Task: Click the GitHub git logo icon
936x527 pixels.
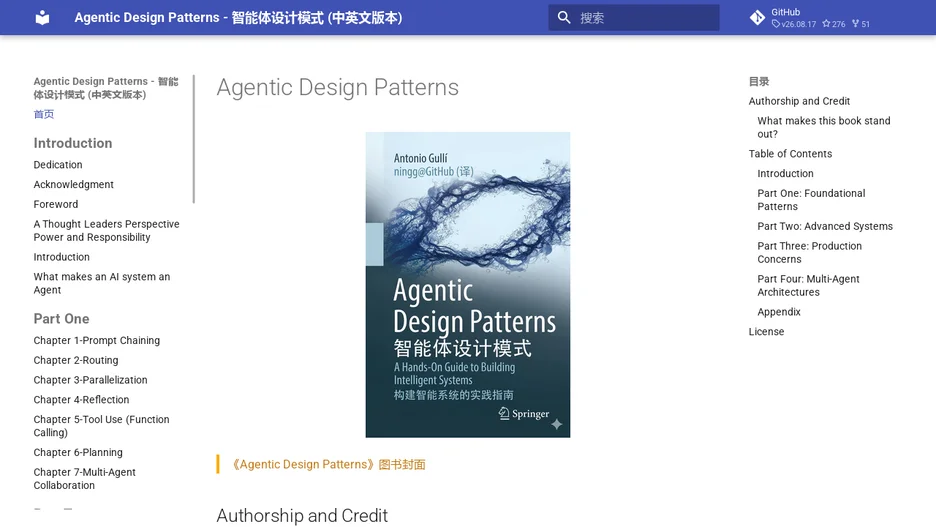Action: coord(758,18)
